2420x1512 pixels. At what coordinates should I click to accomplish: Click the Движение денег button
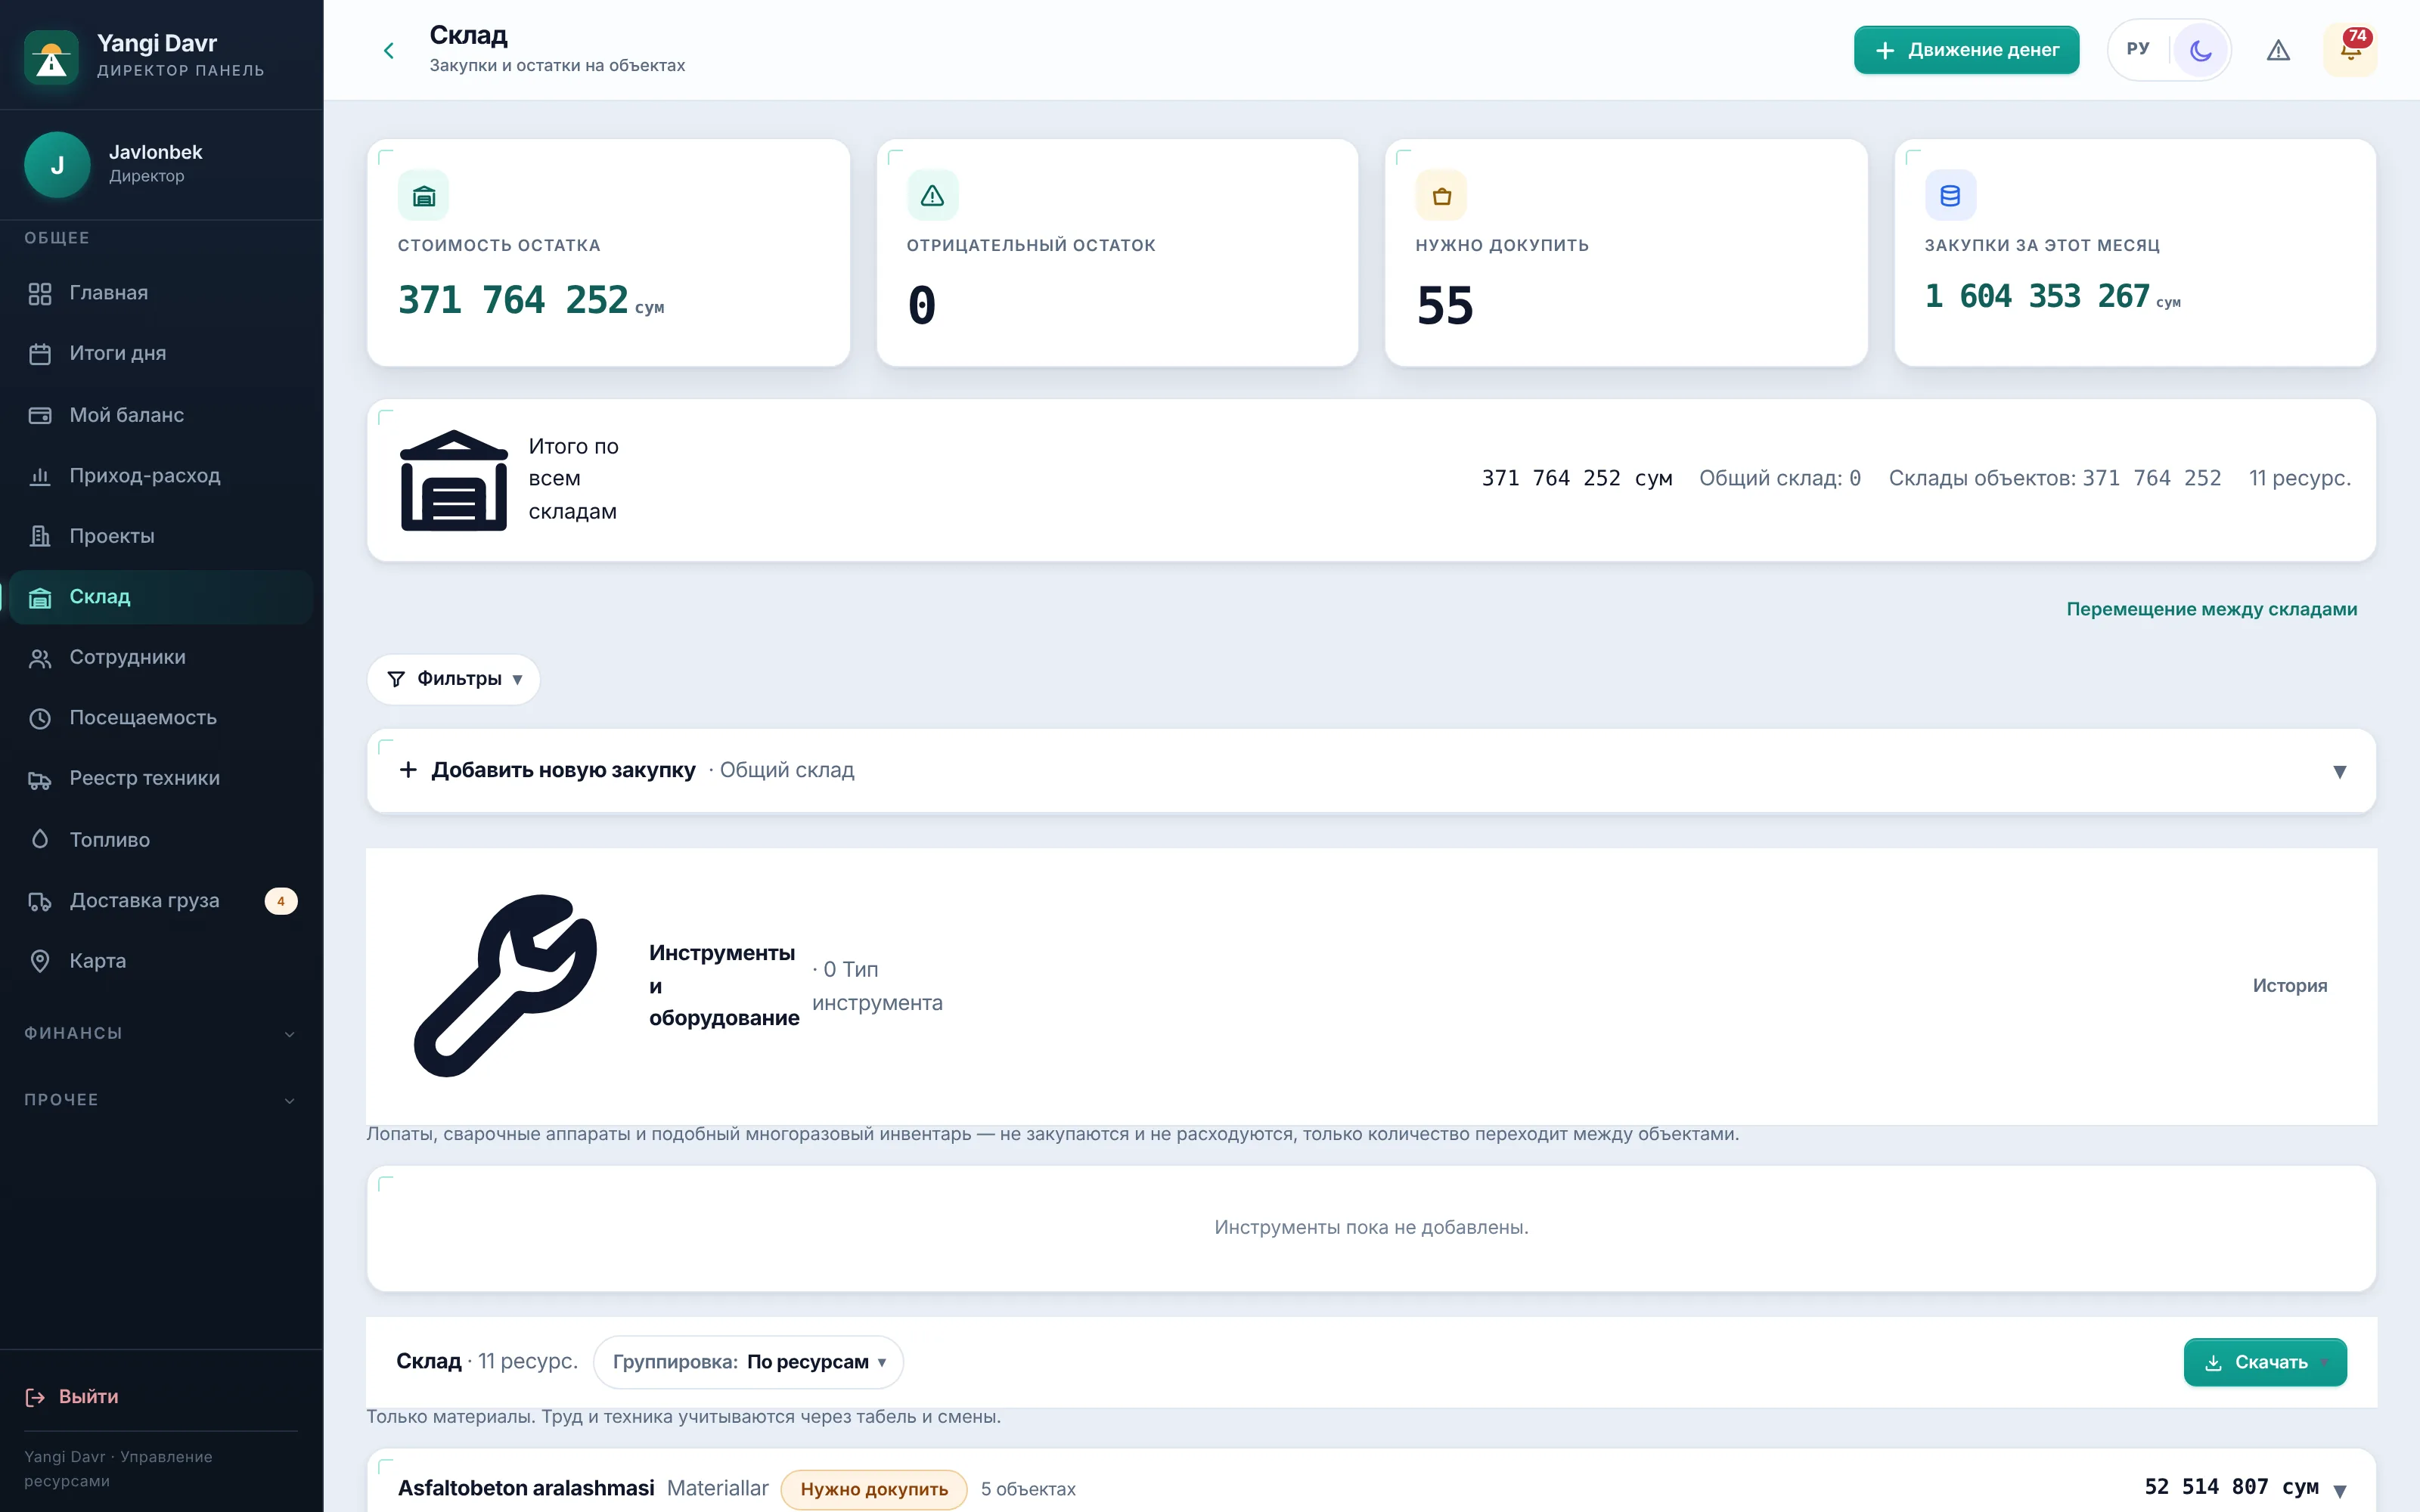click(1966, 50)
